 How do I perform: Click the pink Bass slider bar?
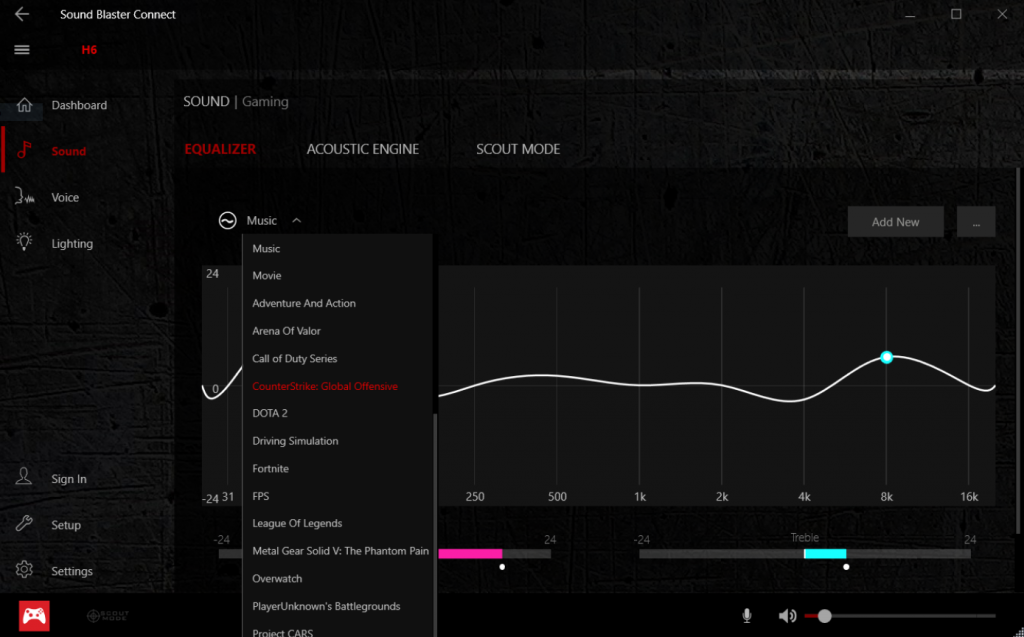click(470, 554)
